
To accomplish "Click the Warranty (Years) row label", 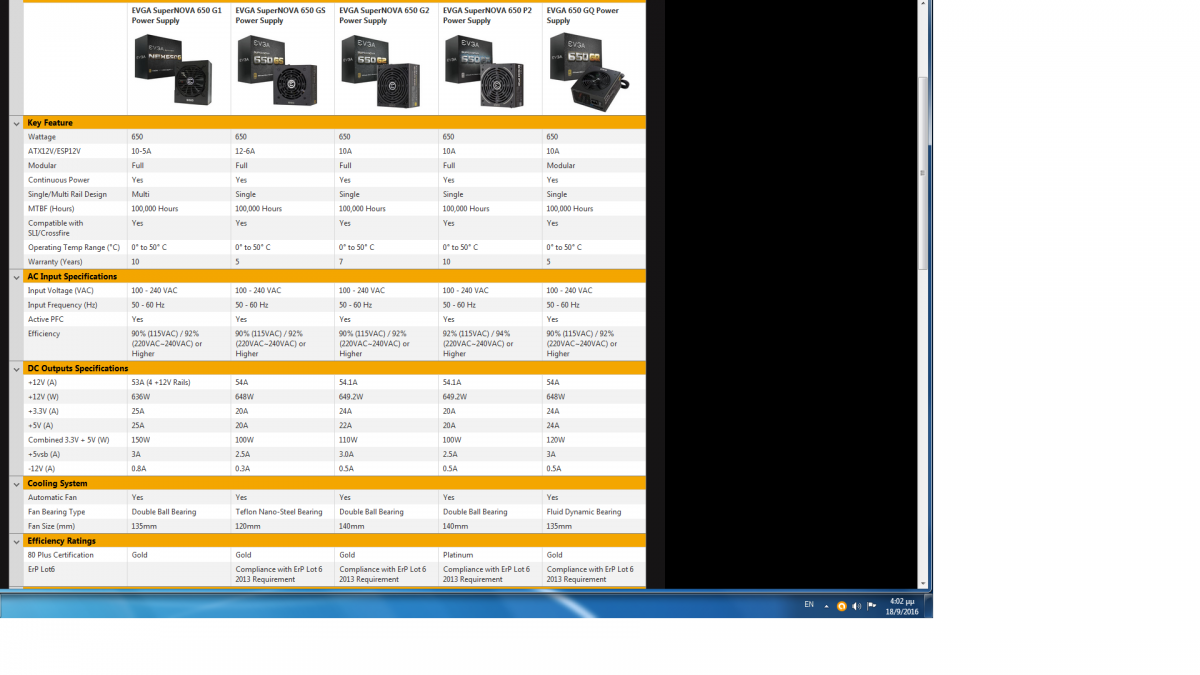I will pos(56,262).
